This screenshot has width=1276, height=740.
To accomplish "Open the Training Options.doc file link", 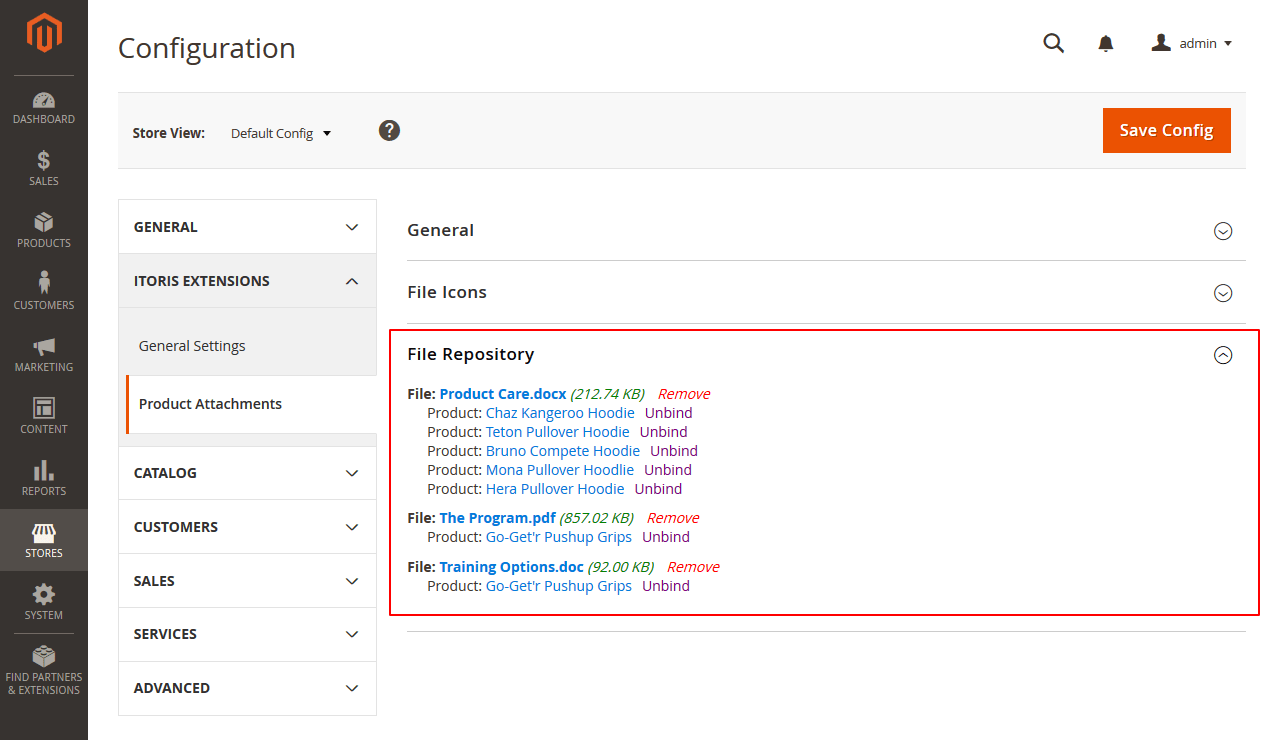I will click(512, 567).
